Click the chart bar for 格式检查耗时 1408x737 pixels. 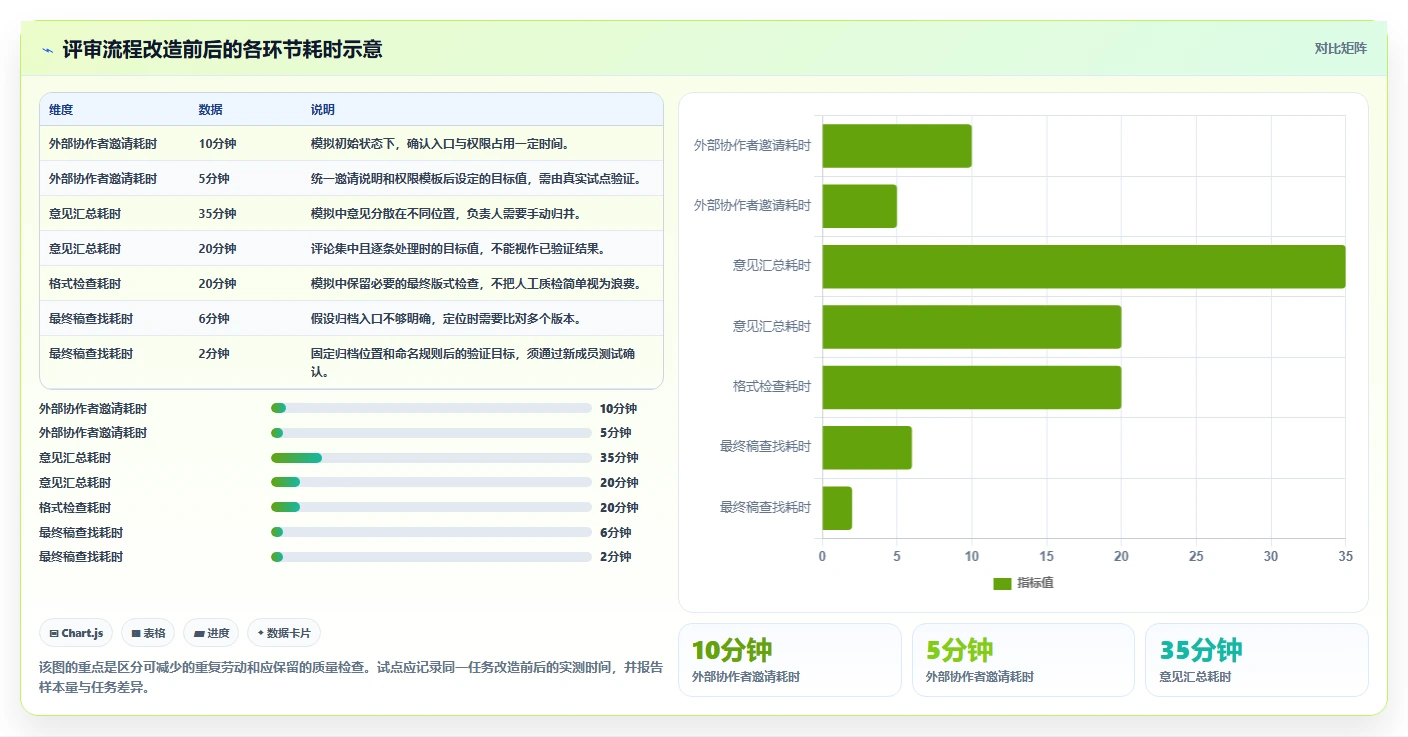971,387
